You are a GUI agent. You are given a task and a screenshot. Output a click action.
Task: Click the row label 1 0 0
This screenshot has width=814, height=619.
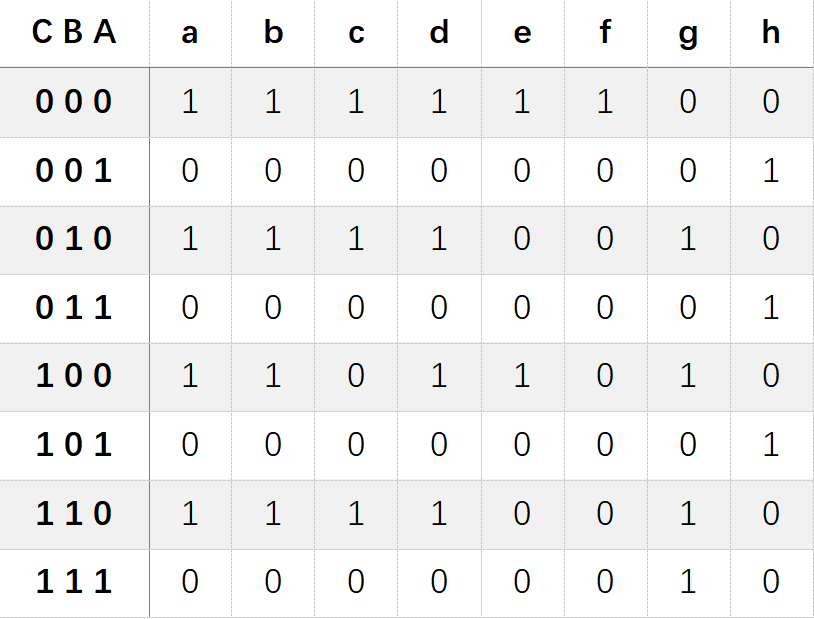tap(74, 376)
